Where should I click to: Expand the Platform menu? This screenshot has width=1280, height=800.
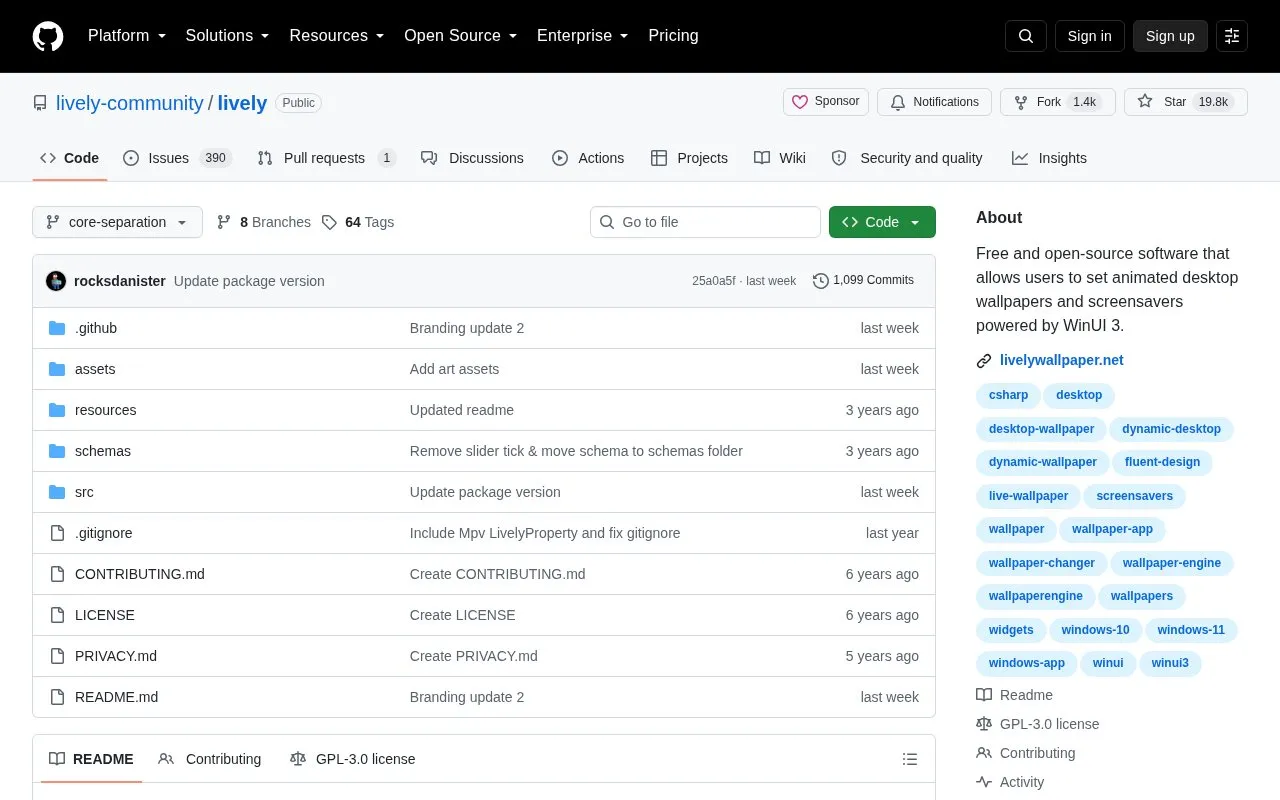[x=127, y=36]
